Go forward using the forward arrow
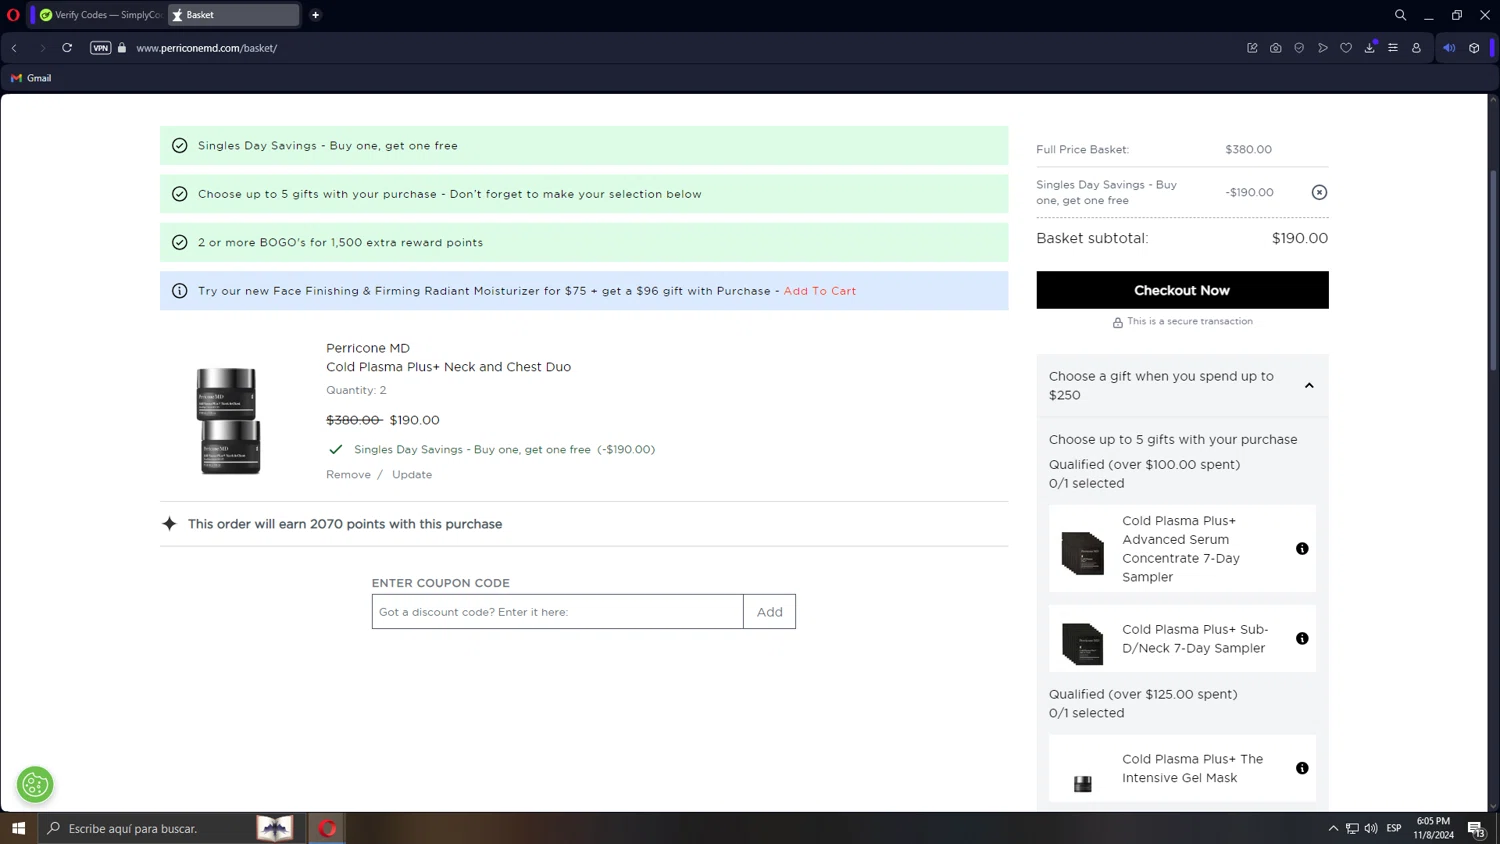This screenshot has width=1500, height=844. (42, 48)
